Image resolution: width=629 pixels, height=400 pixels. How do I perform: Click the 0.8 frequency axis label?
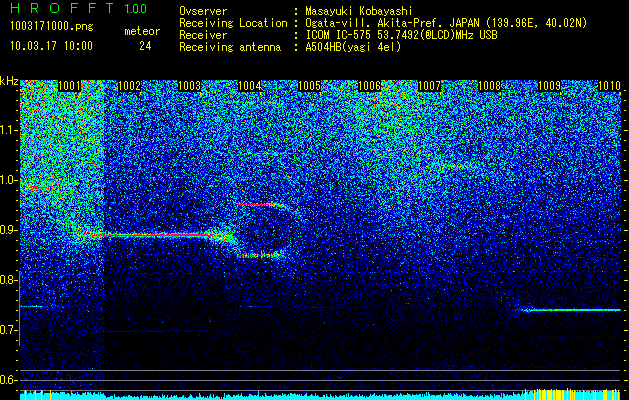[x=8, y=280]
